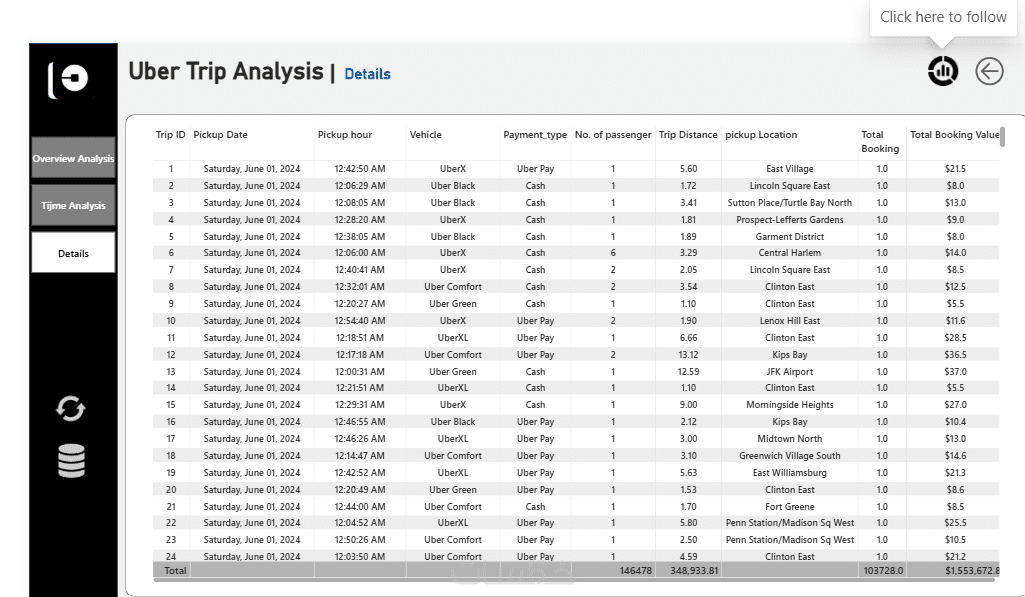
Task: Click Trip ID '23' cell
Action: (x=171, y=539)
